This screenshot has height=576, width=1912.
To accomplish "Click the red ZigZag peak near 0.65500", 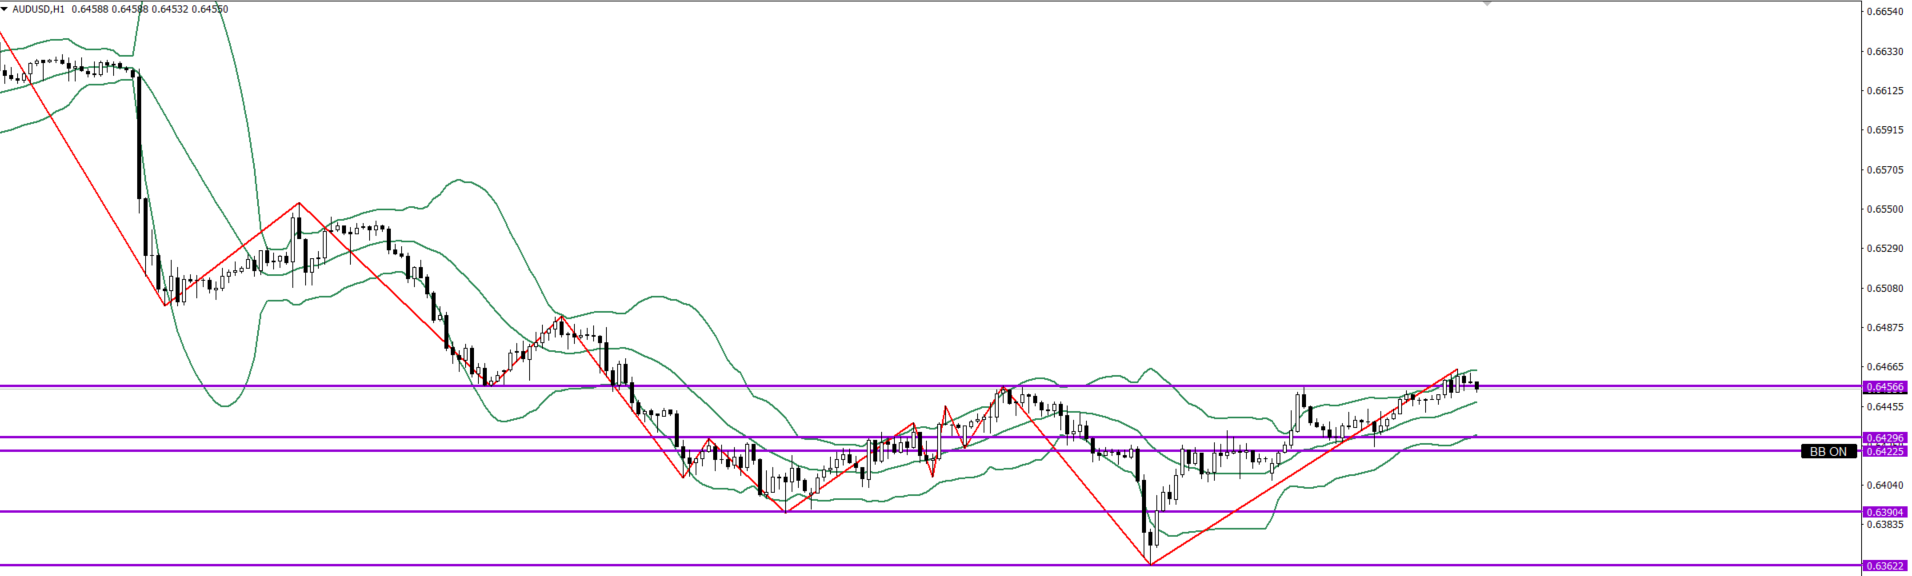I will [x=298, y=204].
